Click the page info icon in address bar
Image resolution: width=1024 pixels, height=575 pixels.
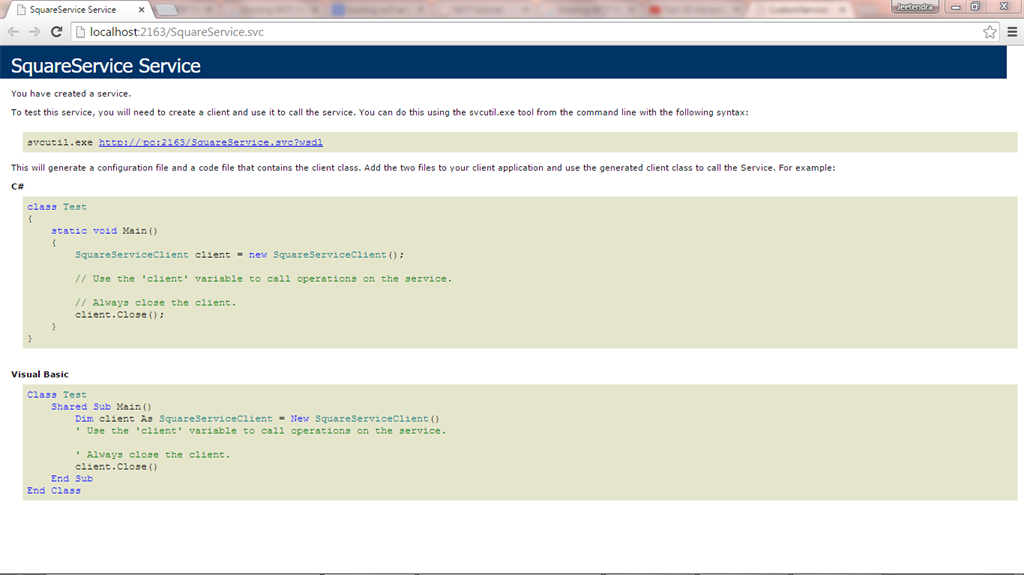pyautogui.click(x=80, y=32)
